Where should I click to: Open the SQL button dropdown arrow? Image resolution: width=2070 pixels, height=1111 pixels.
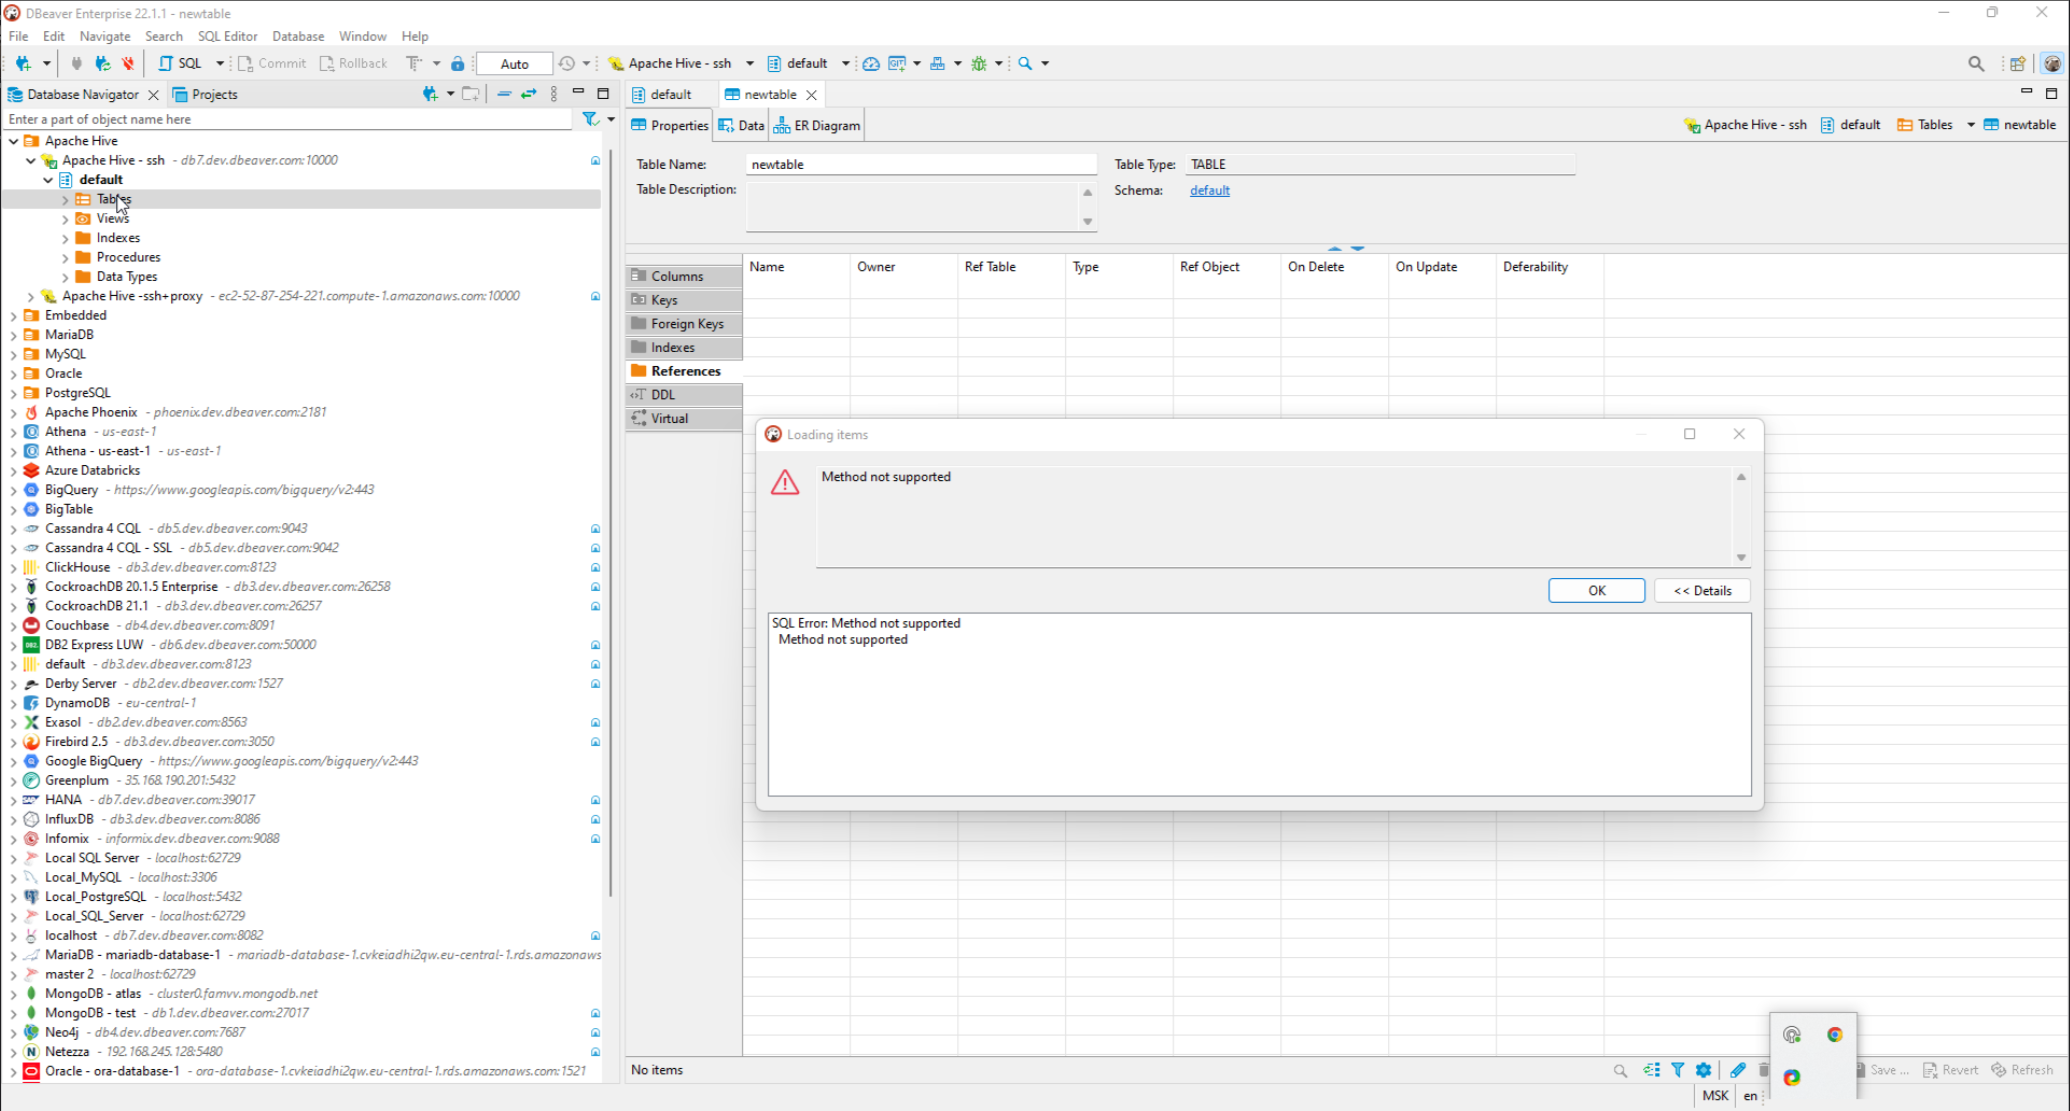(x=220, y=63)
